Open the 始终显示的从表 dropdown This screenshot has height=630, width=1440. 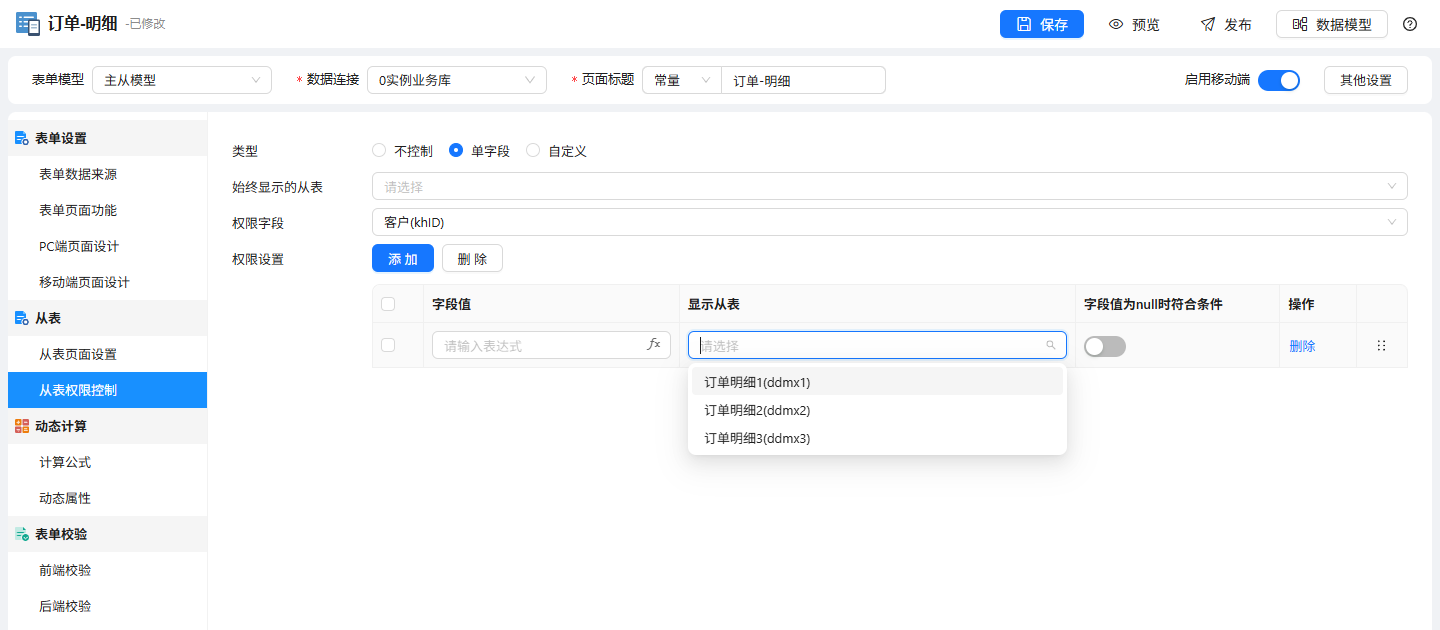coord(890,186)
